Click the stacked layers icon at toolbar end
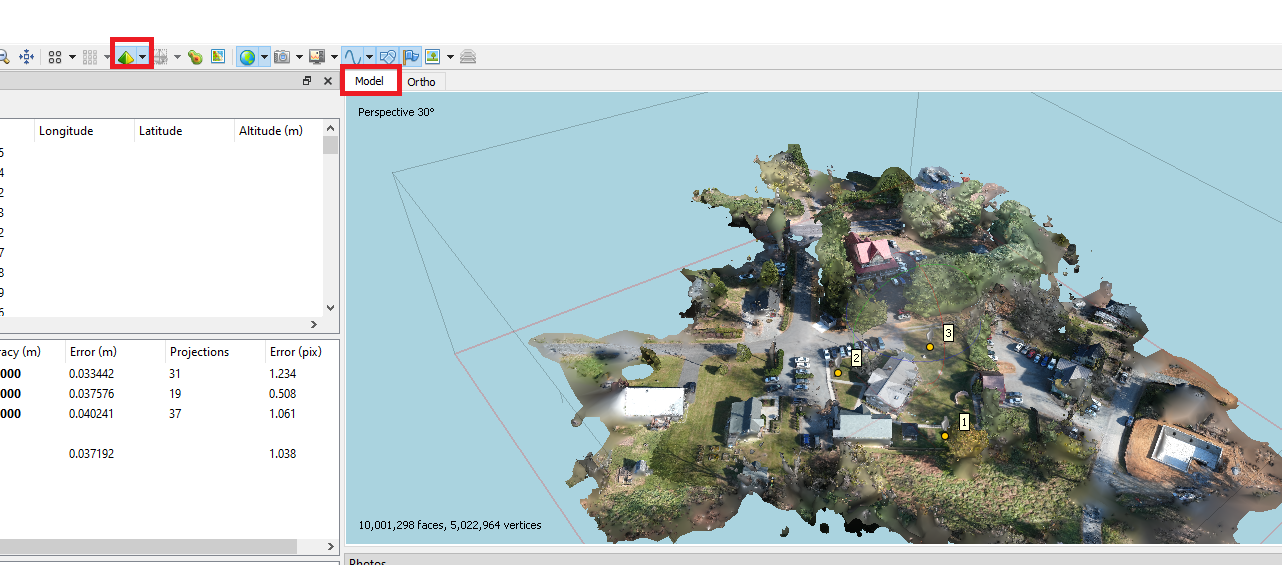This screenshot has width=1282, height=565. click(x=468, y=57)
